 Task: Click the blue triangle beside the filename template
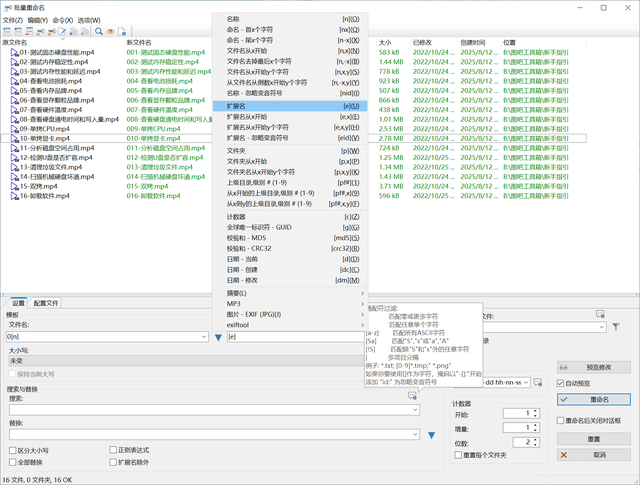tap(218, 338)
